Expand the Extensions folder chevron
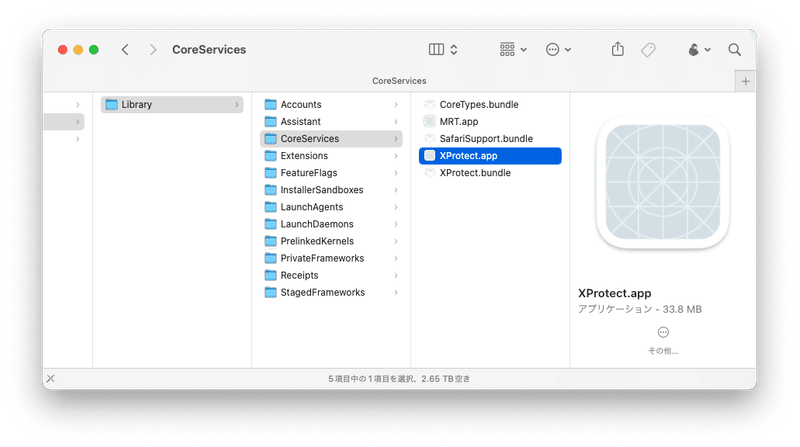The height and width of the screenshot is (447, 800). point(396,156)
